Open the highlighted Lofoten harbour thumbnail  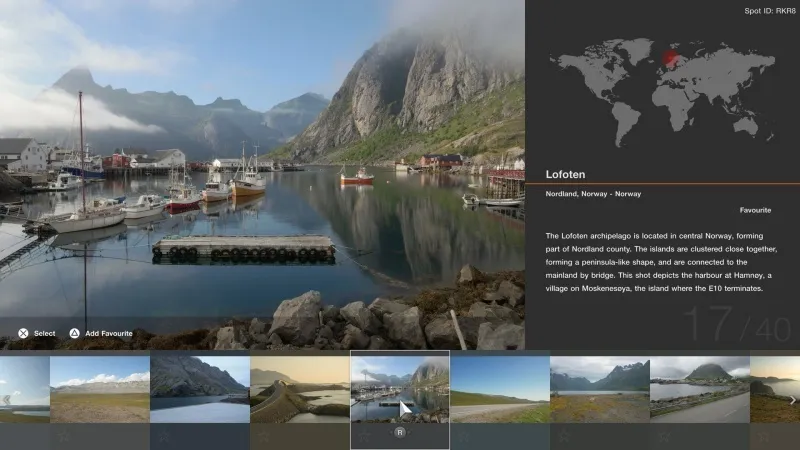[400, 389]
